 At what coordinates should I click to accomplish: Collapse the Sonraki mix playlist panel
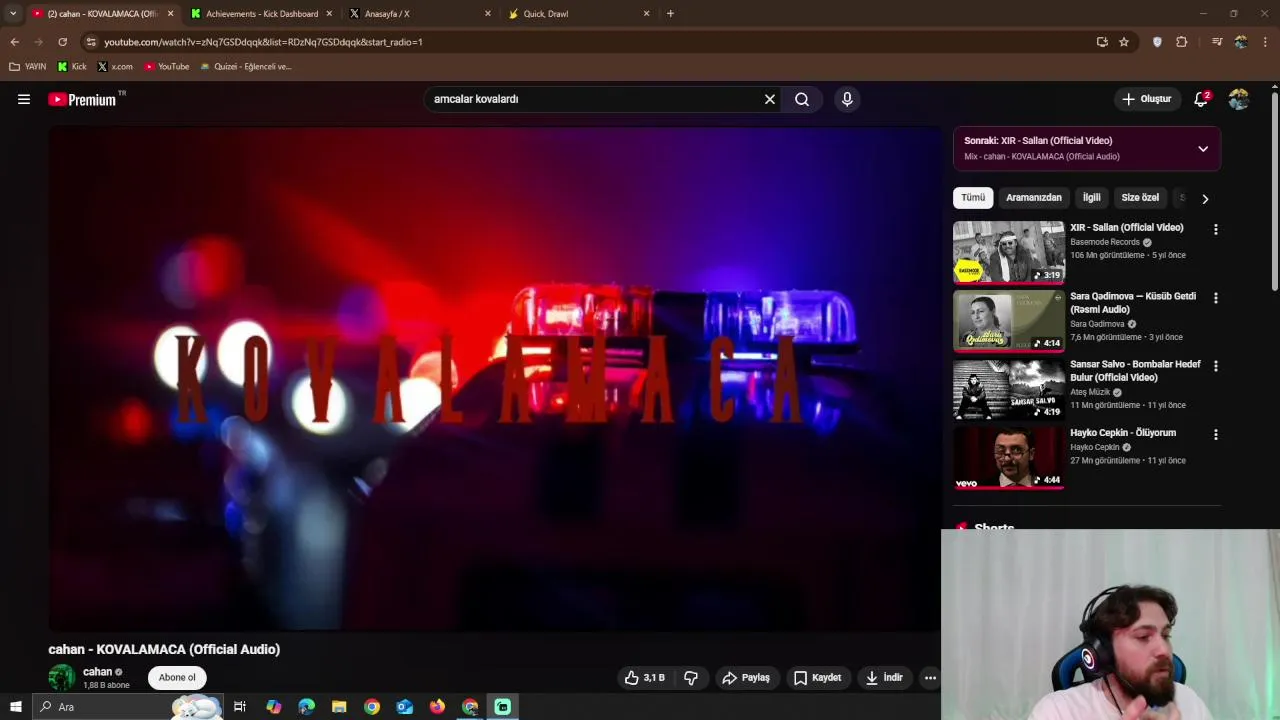pos(1203,148)
